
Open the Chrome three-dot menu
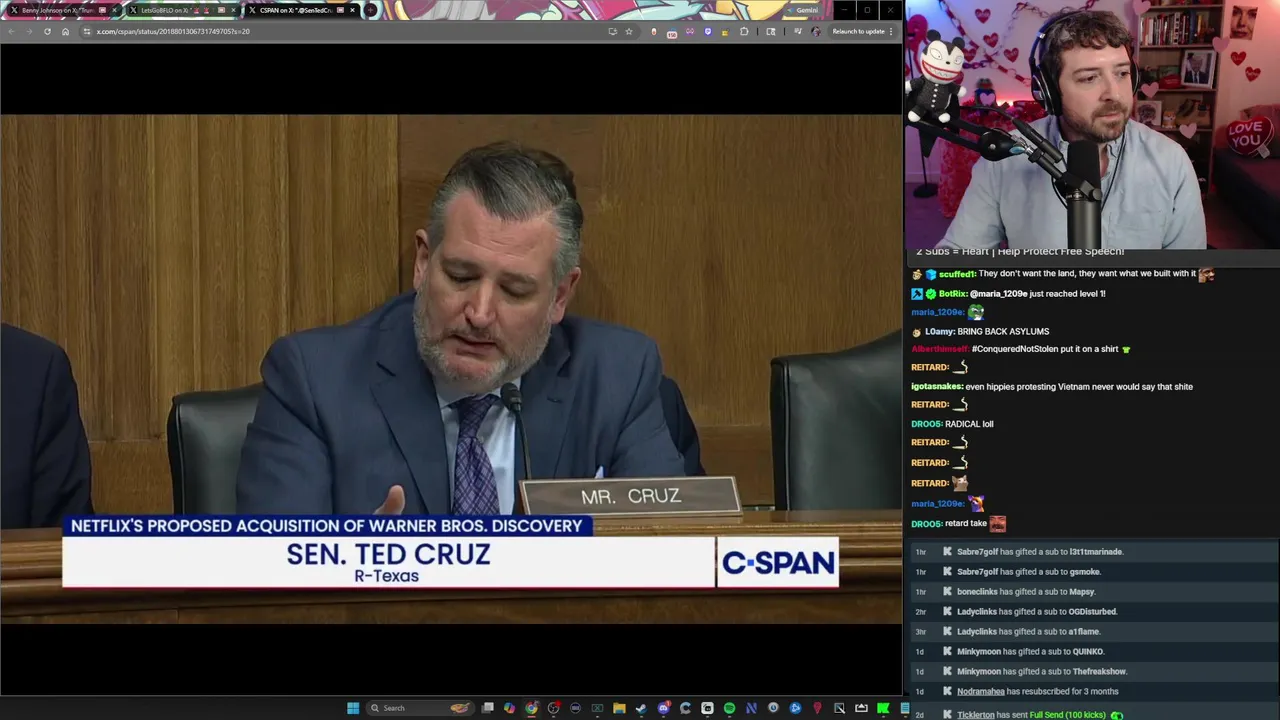click(892, 31)
